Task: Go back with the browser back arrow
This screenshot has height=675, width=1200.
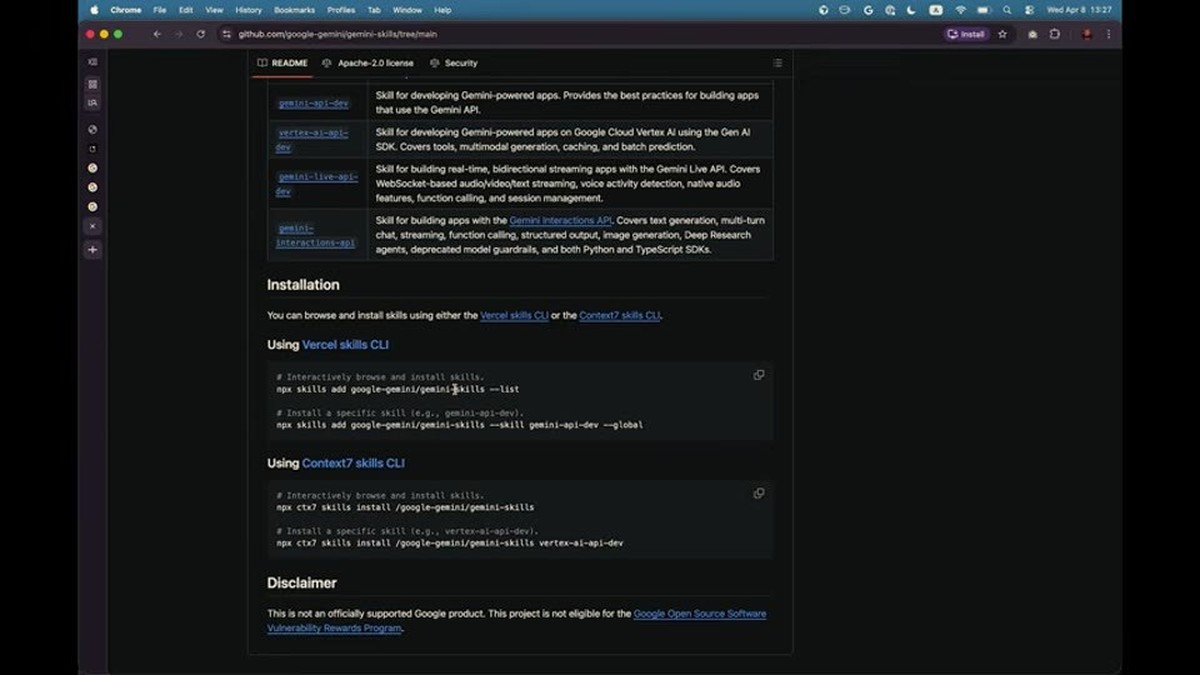Action: [x=157, y=34]
